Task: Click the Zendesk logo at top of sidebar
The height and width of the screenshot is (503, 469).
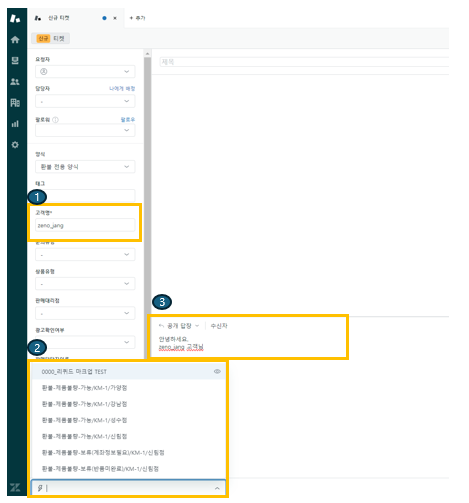Action: (x=15, y=18)
